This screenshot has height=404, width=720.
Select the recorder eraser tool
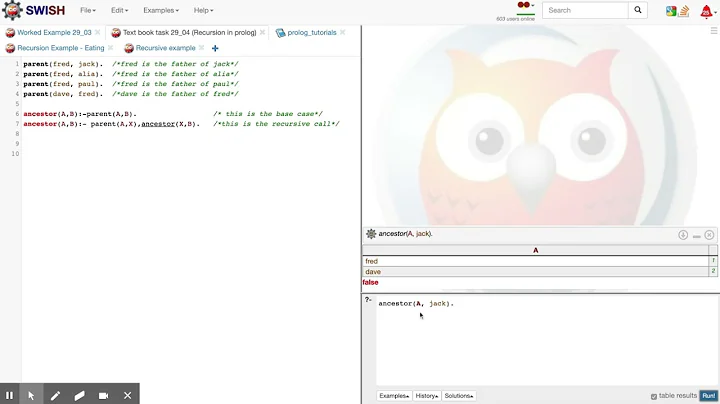[79, 395]
